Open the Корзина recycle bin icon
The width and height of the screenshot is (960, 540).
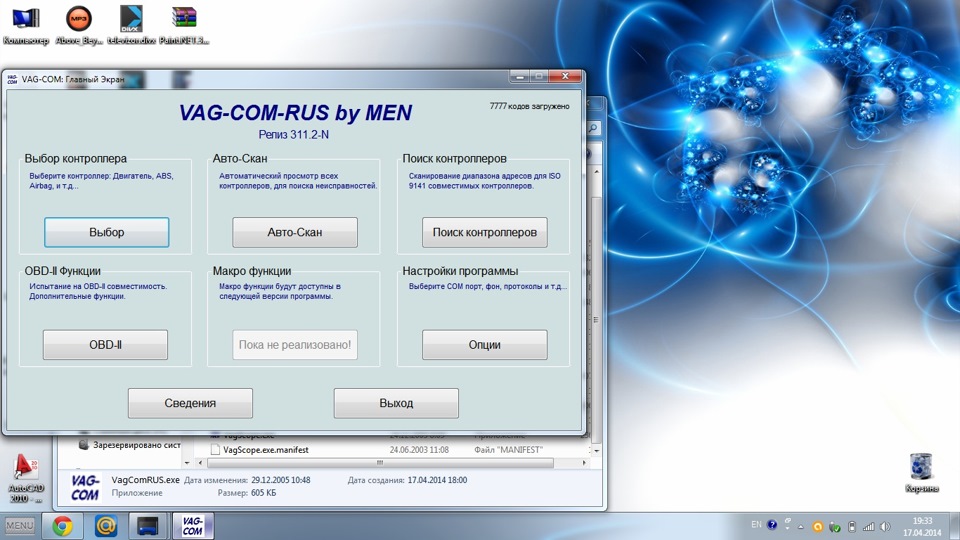point(921,473)
